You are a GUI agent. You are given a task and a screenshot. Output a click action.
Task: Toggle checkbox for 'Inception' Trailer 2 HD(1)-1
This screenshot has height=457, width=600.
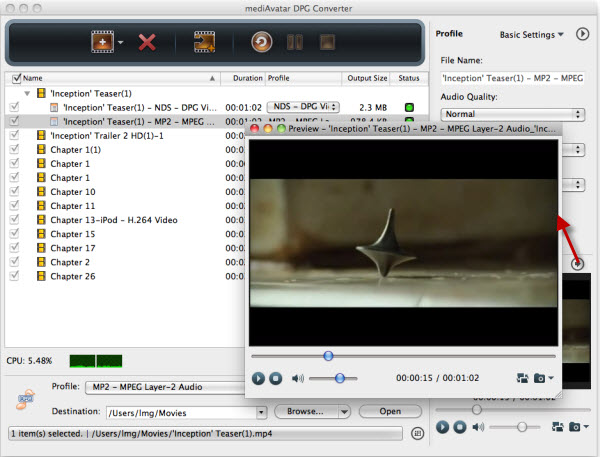(14, 135)
